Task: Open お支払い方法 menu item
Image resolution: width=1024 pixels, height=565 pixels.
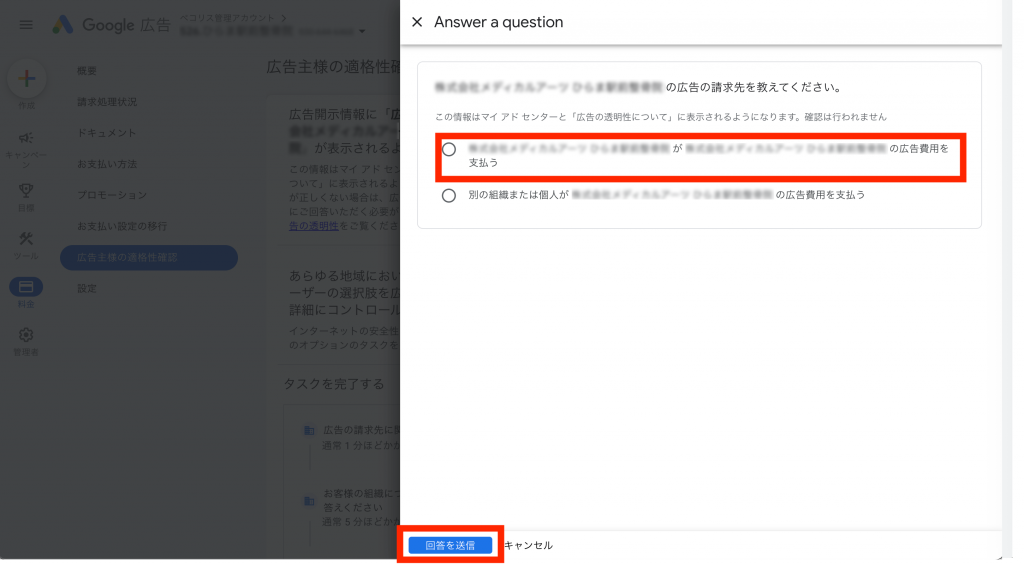Action: tap(107, 164)
